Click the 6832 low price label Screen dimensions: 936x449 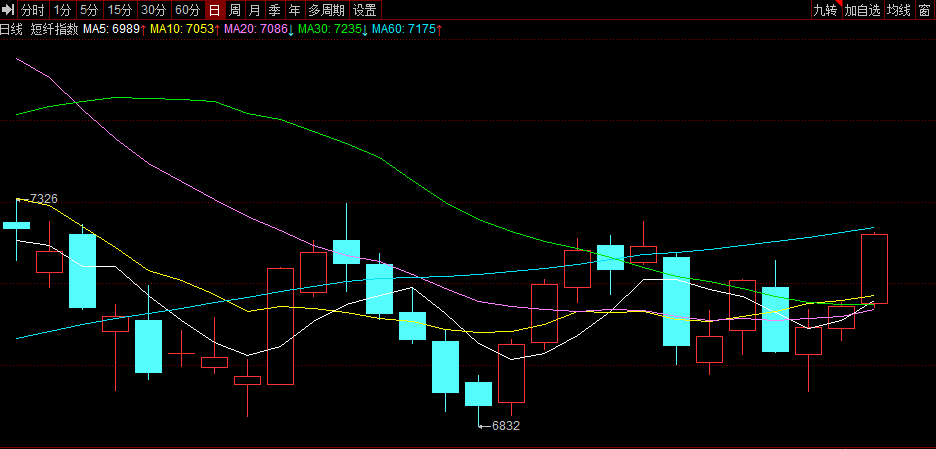tap(506, 426)
